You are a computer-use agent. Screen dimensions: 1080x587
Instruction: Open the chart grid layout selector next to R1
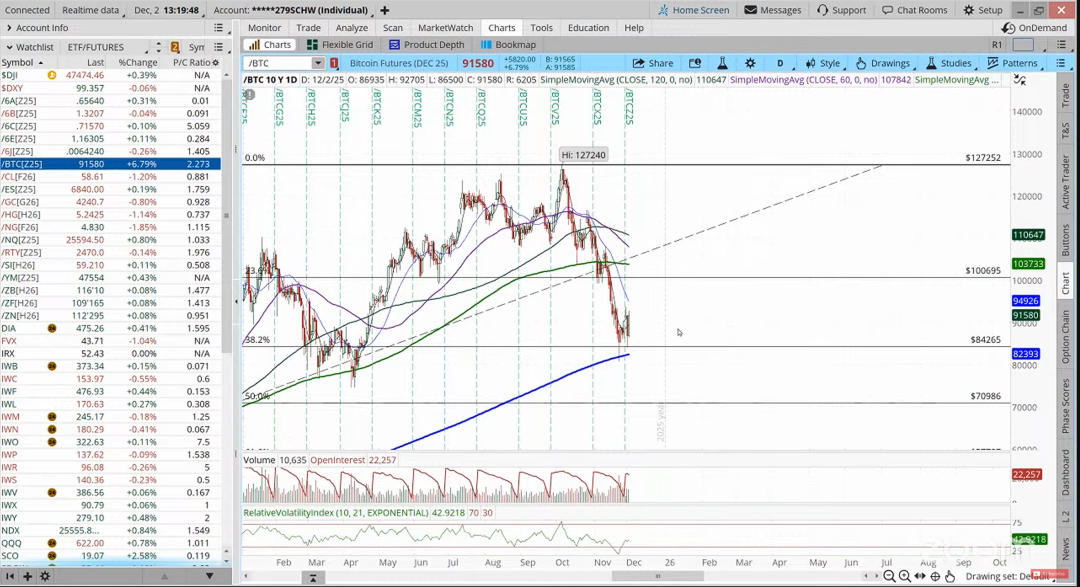pos(1024,44)
